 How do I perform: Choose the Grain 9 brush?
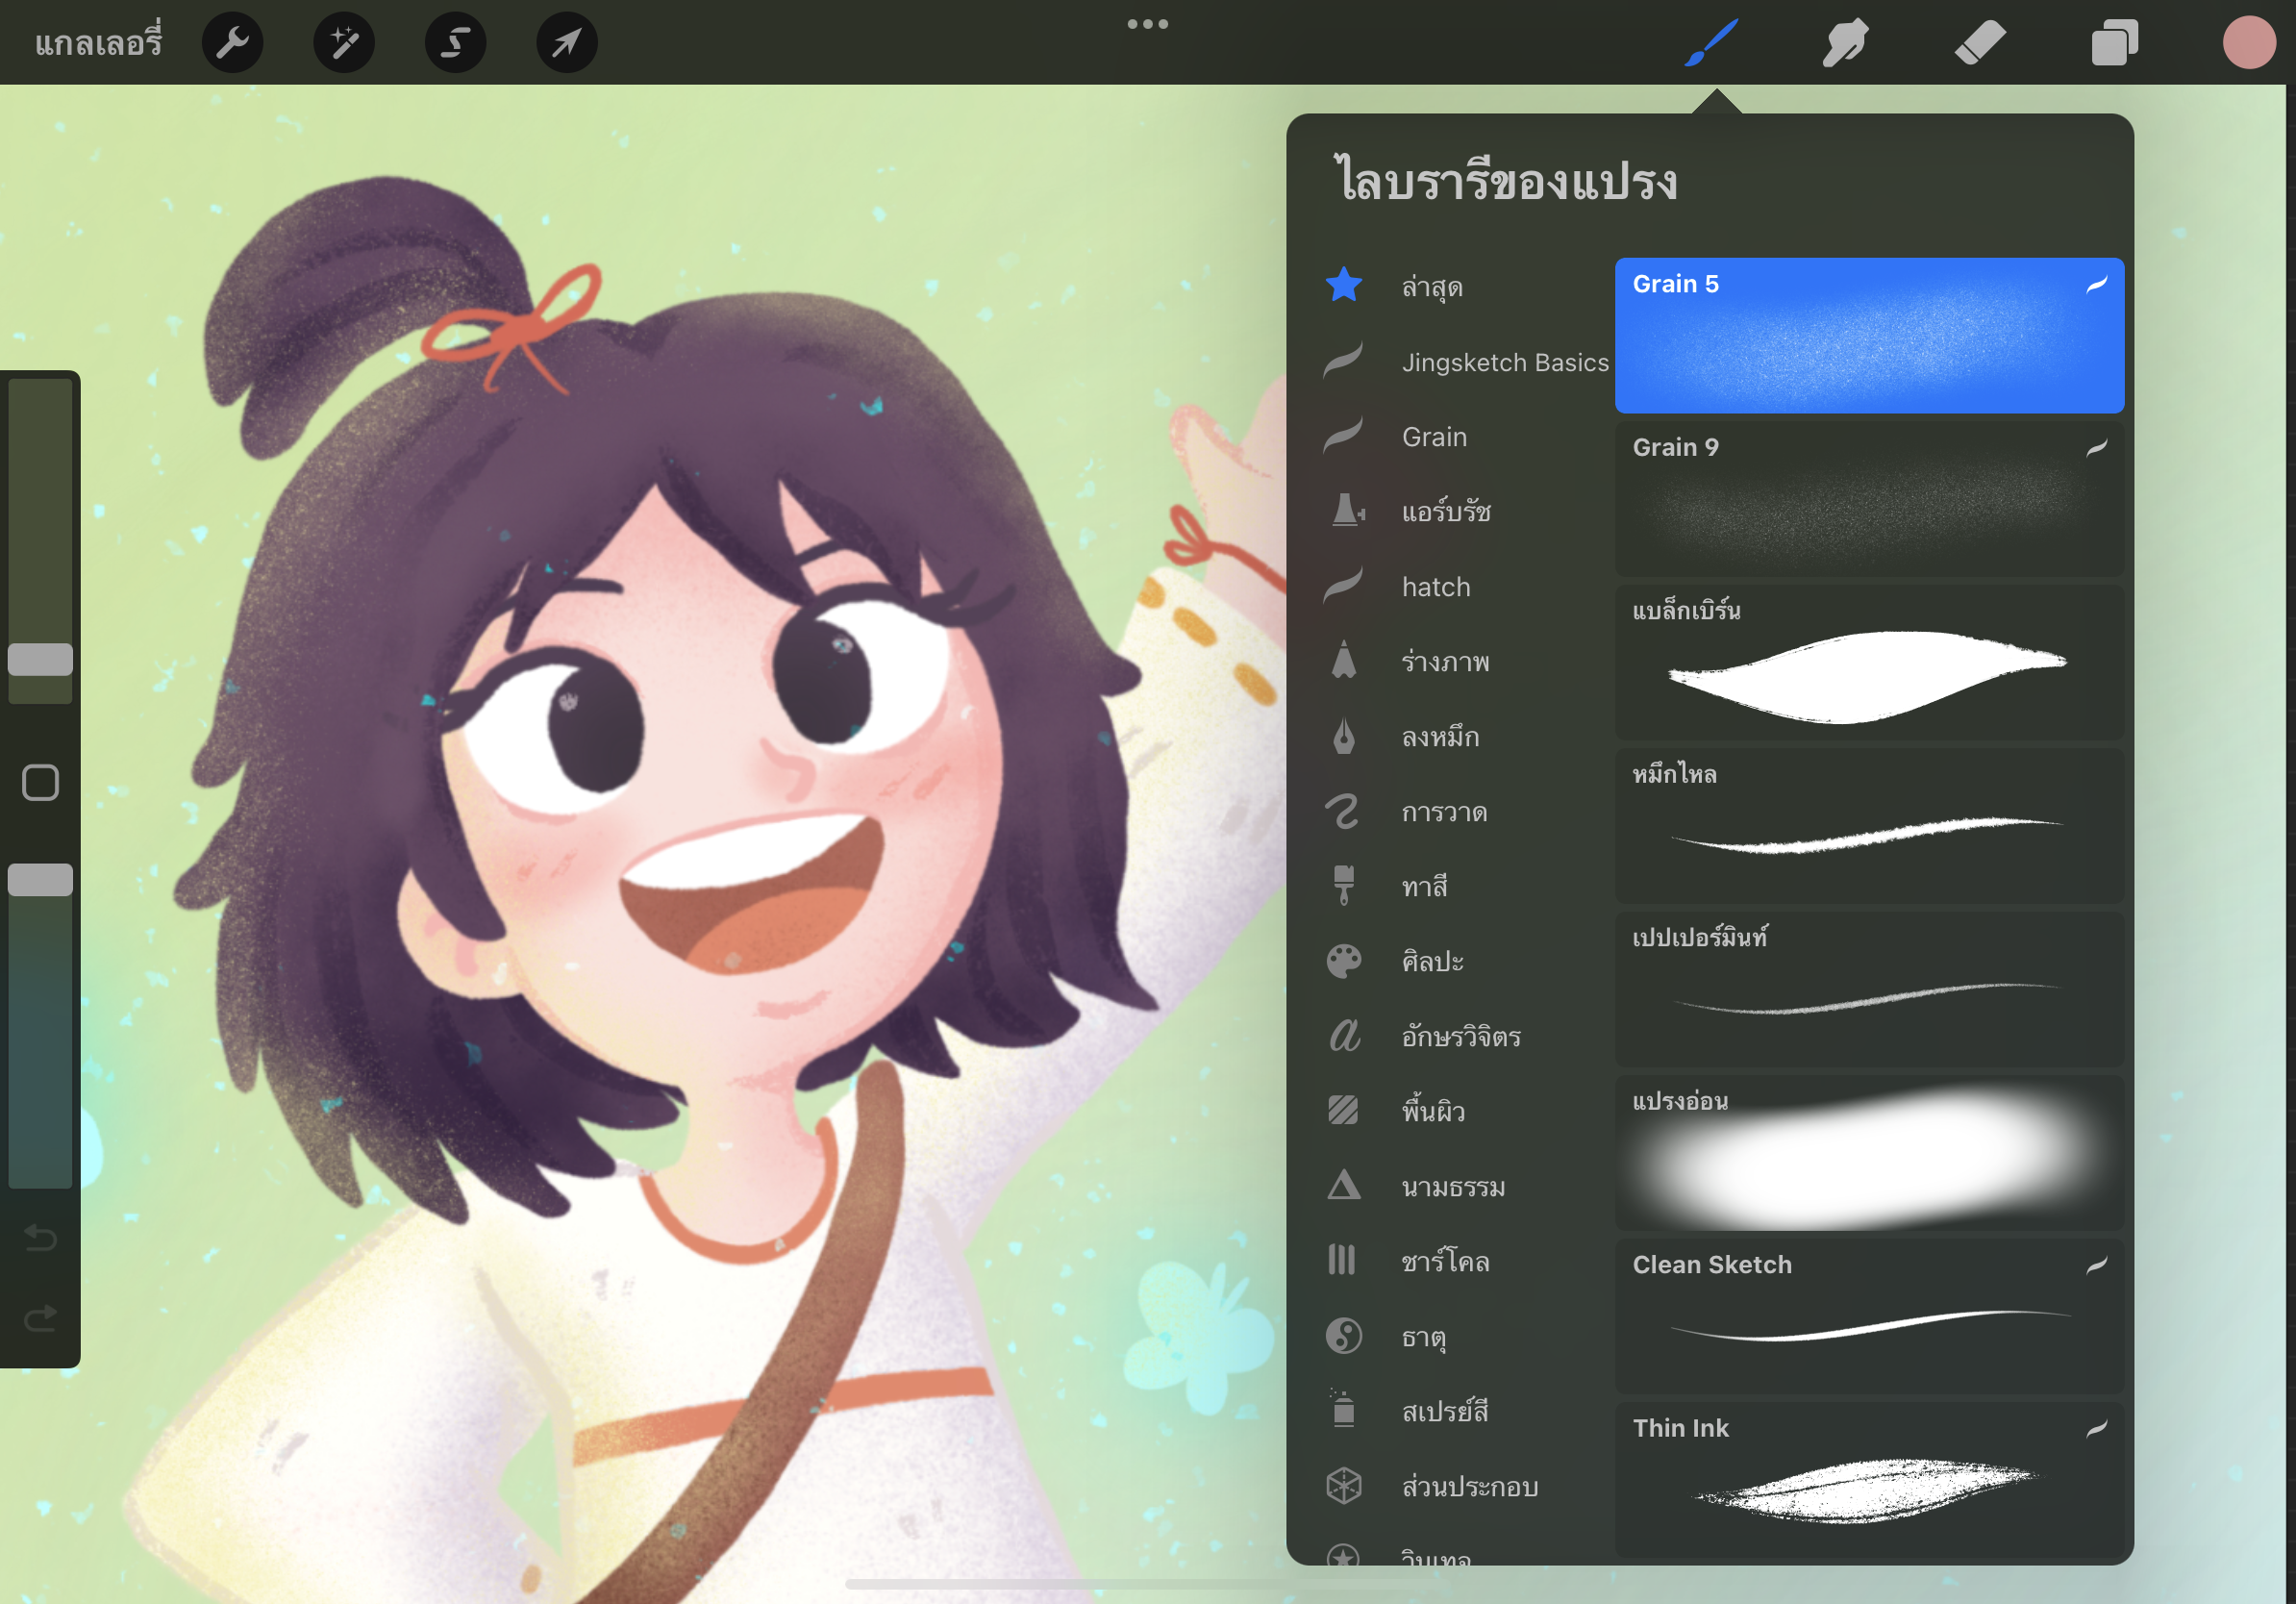tap(1868, 498)
